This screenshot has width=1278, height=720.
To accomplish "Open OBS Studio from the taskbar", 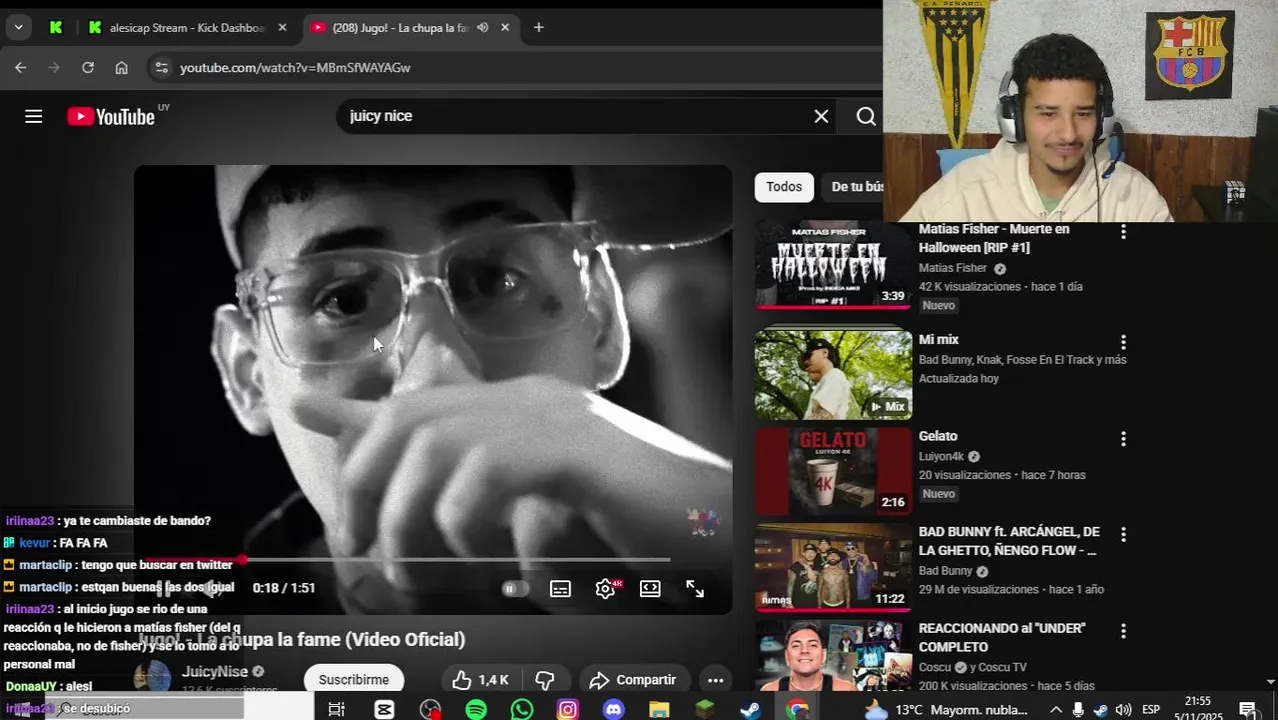I will [x=430, y=710].
